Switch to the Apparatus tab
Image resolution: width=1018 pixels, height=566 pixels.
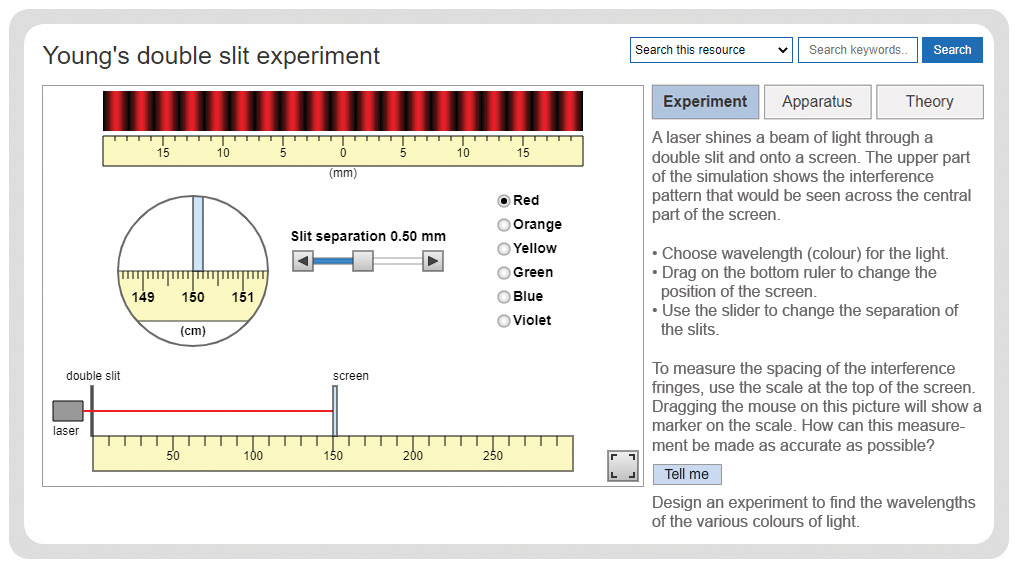(817, 102)
